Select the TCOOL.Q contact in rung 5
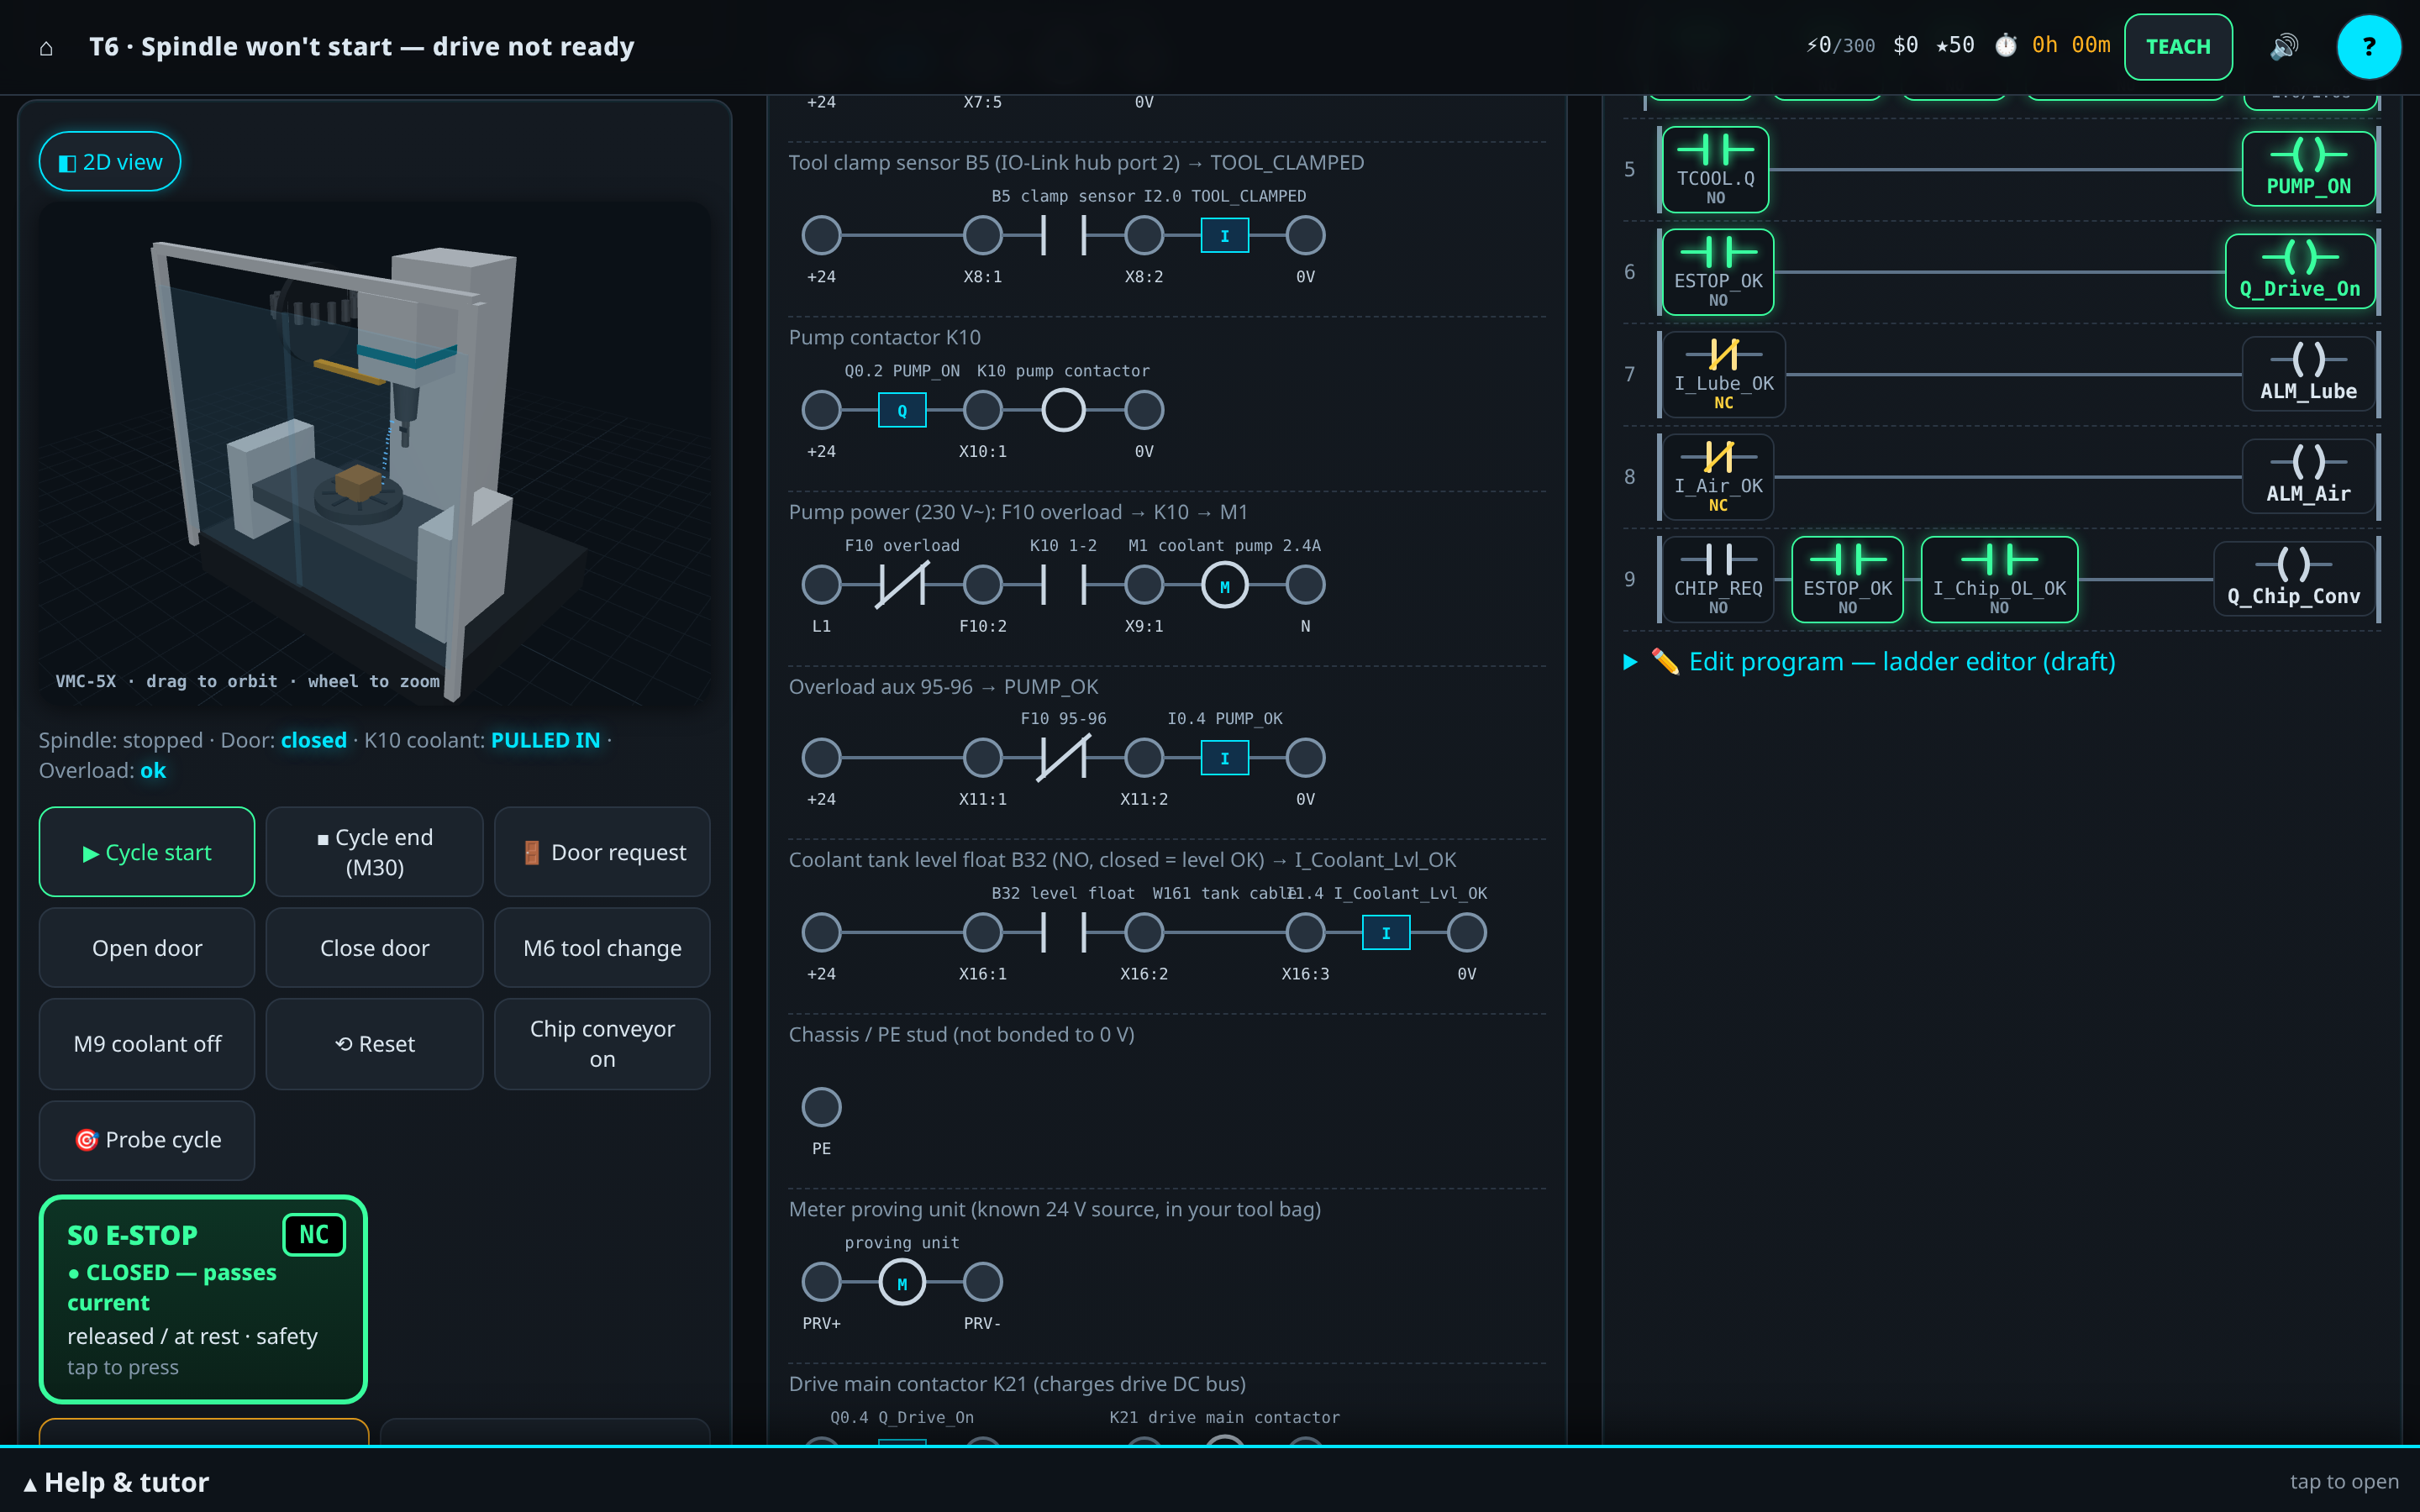 (x=1715, y=169)
